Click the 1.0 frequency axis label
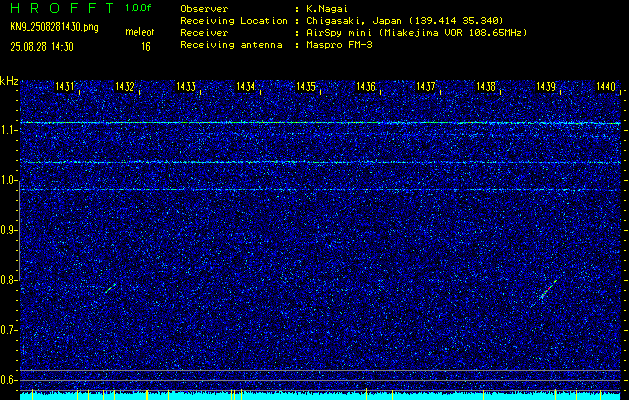The height and width of the screenshot is (400, 629). tap(8, 181)
